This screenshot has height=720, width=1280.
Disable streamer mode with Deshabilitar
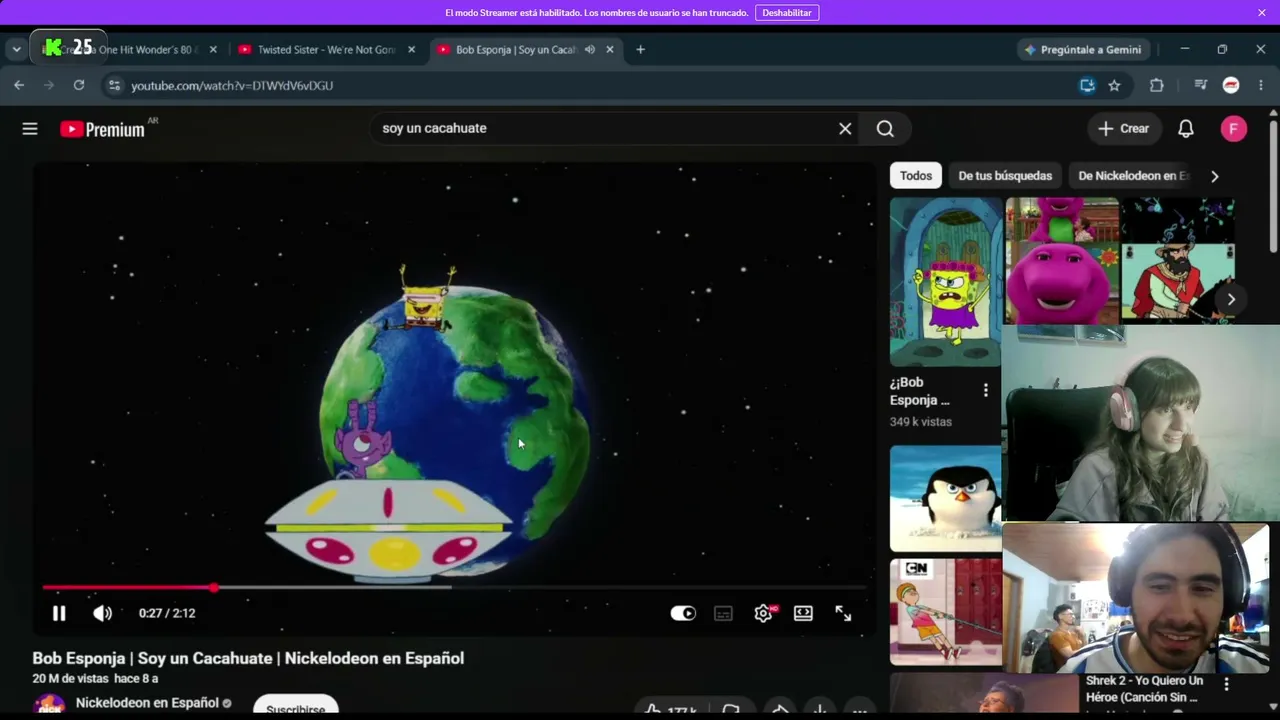pos(787,13)
